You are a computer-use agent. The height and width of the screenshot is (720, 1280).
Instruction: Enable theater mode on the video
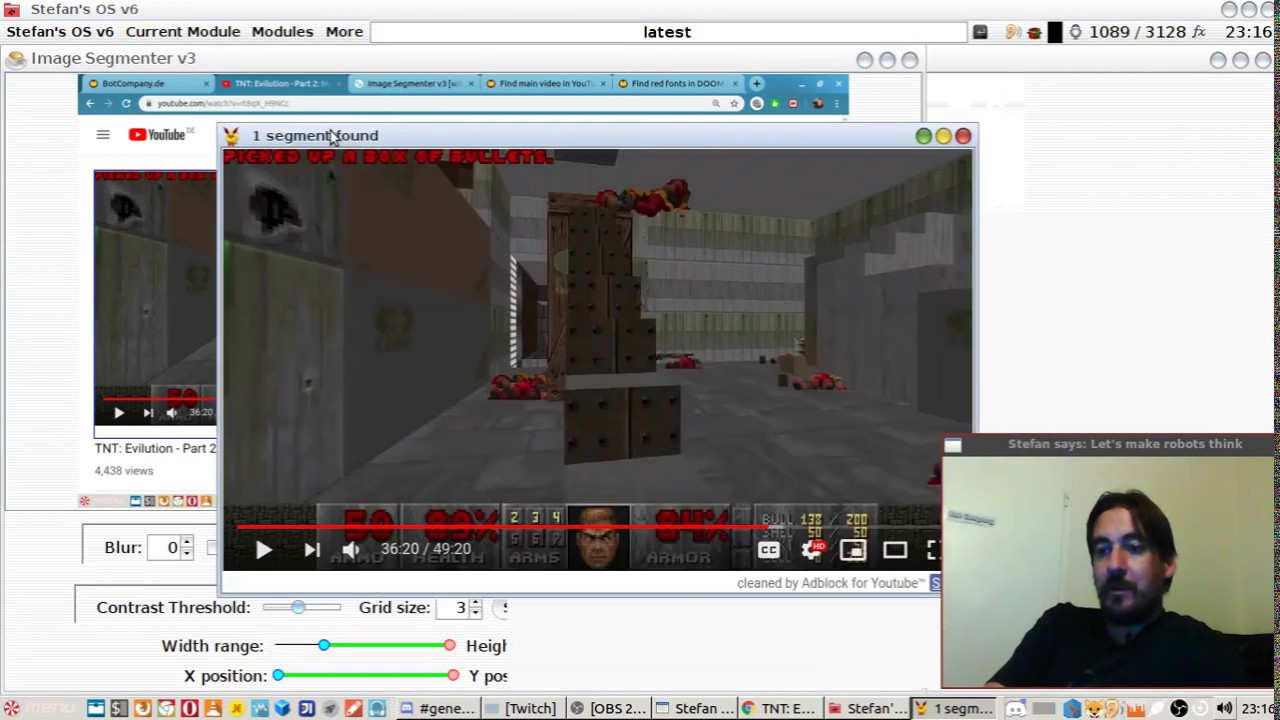895,549
